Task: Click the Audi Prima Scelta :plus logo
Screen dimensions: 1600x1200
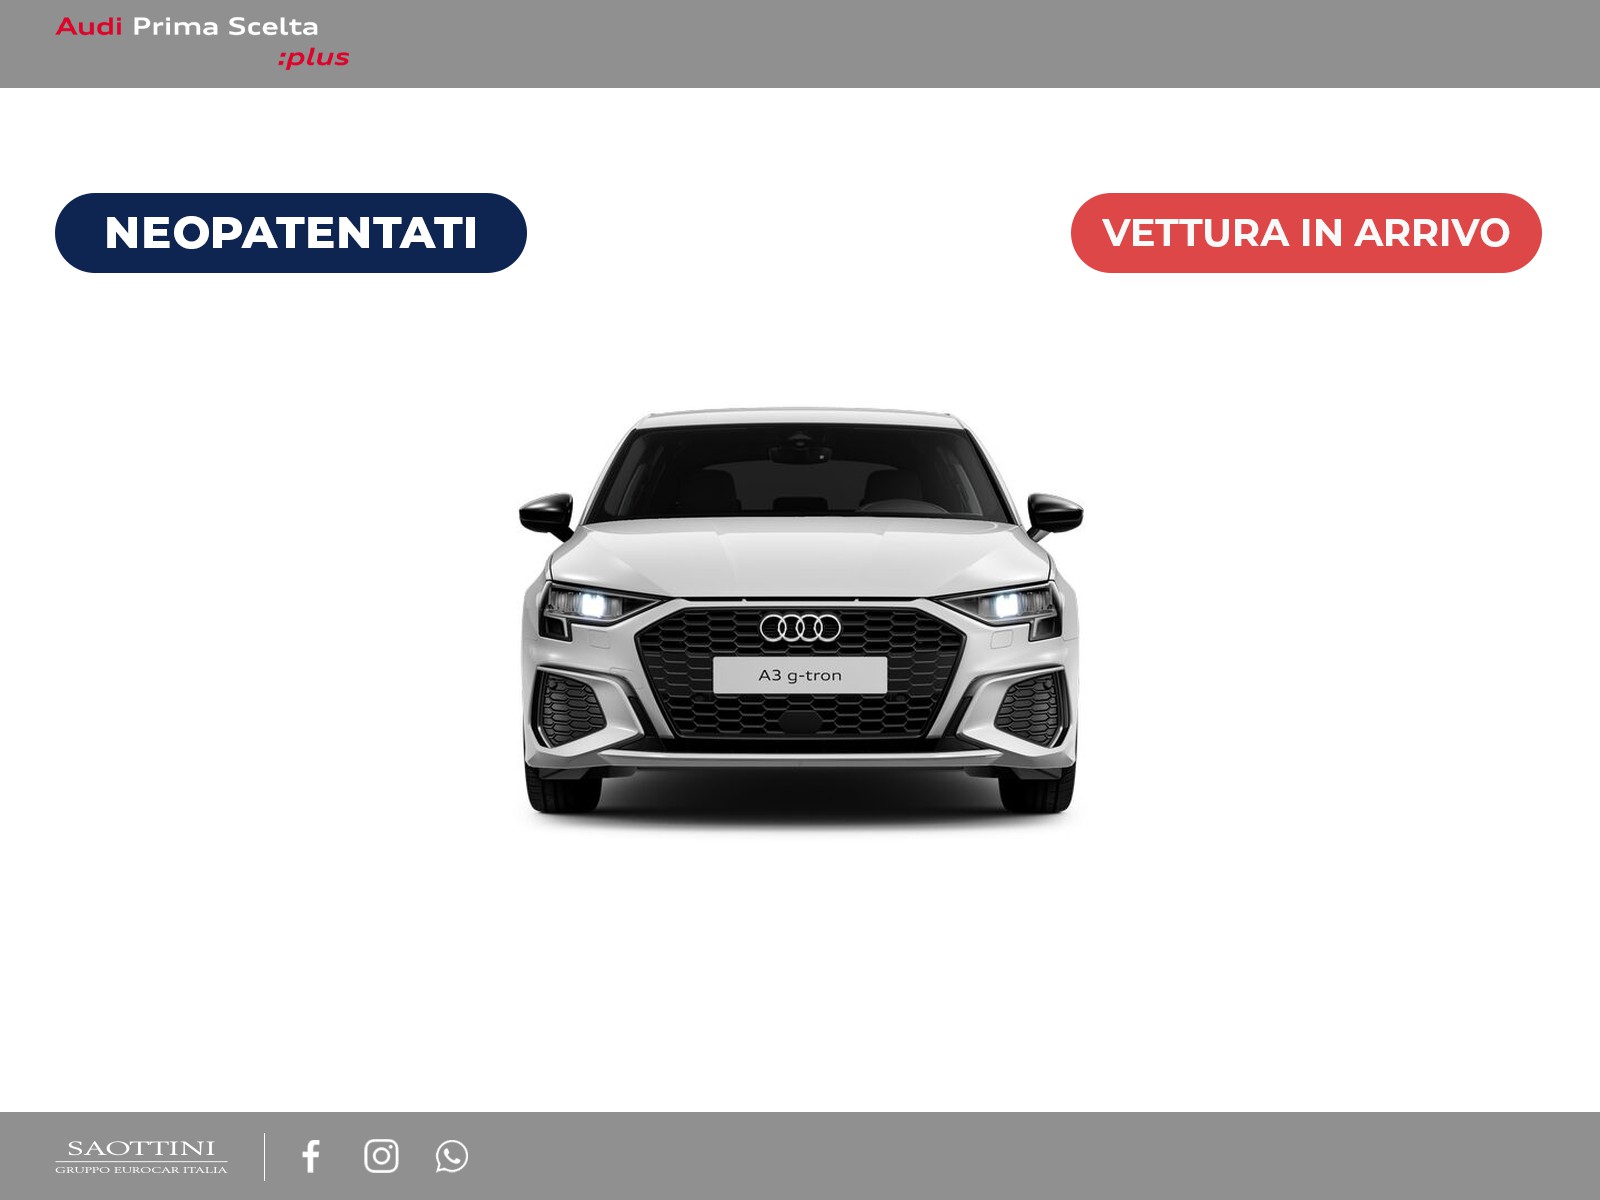Action: (202, 42)
